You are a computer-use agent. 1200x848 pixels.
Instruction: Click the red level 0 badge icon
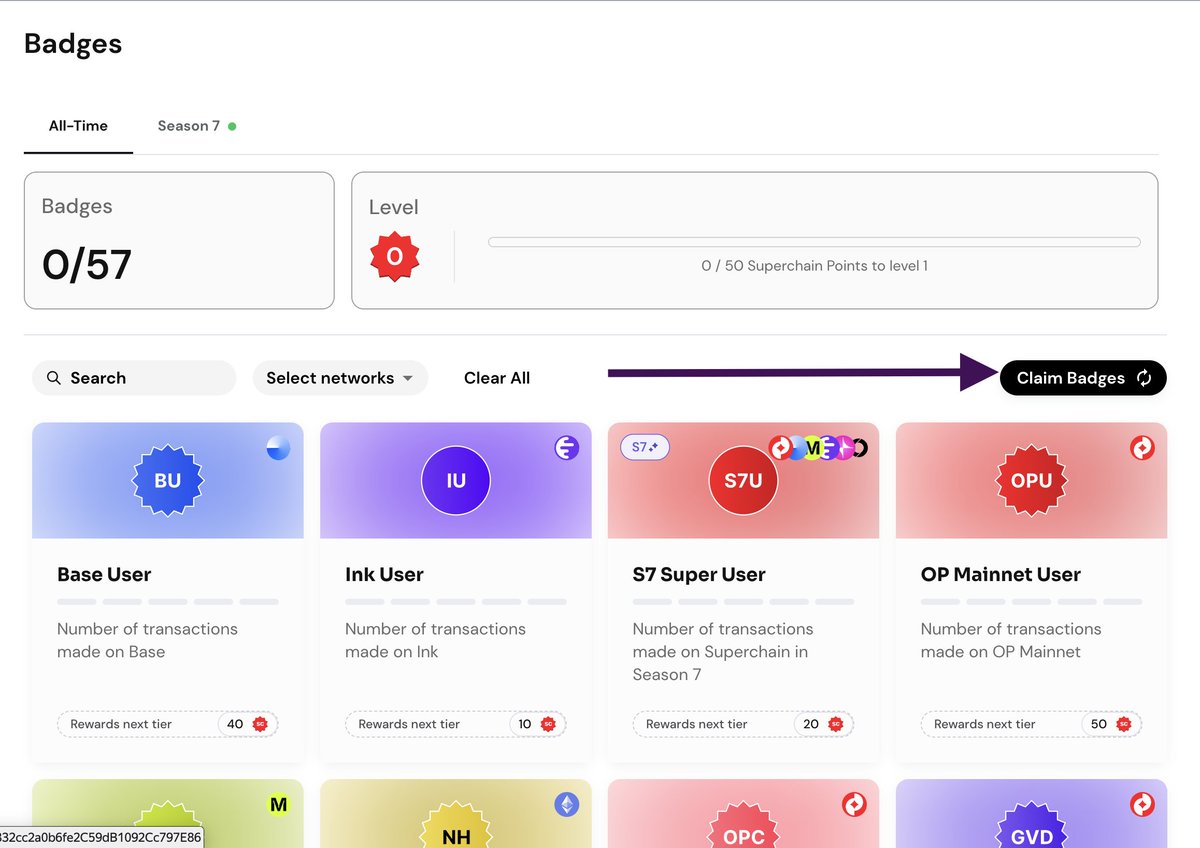(x=394, y=257)
